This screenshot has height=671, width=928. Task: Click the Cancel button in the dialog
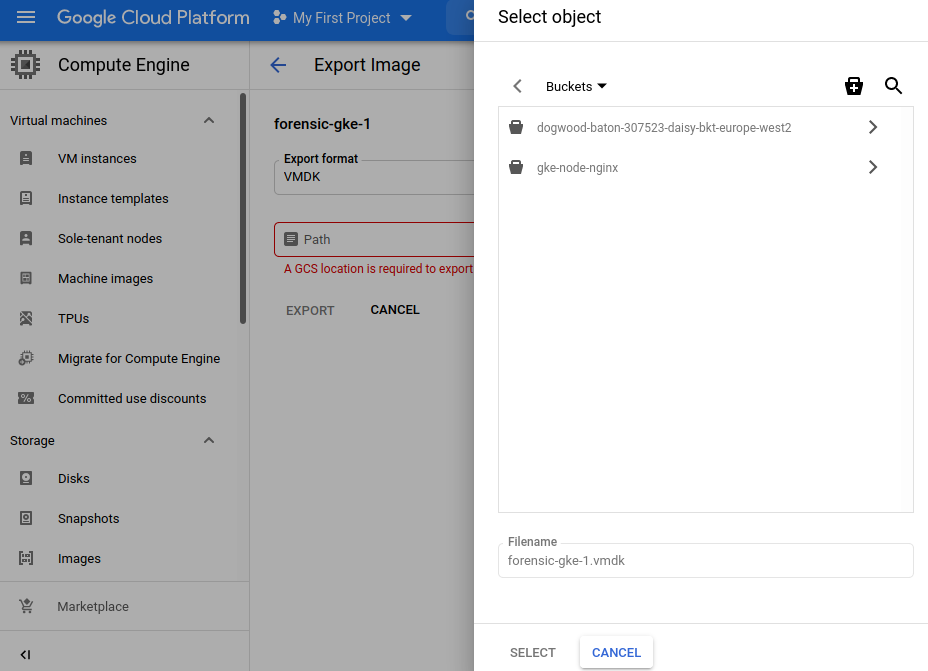pos(616,652)
